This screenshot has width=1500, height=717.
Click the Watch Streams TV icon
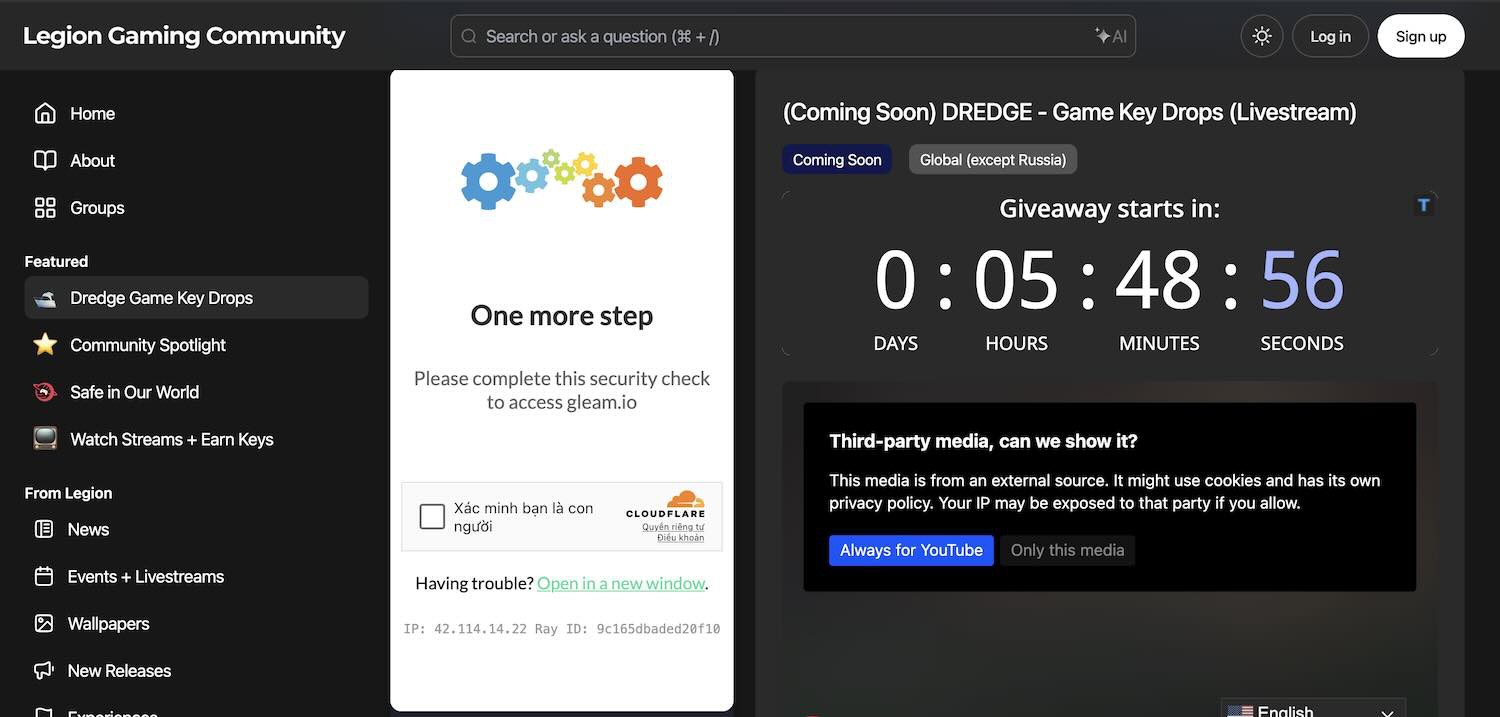tap(45, 438)
